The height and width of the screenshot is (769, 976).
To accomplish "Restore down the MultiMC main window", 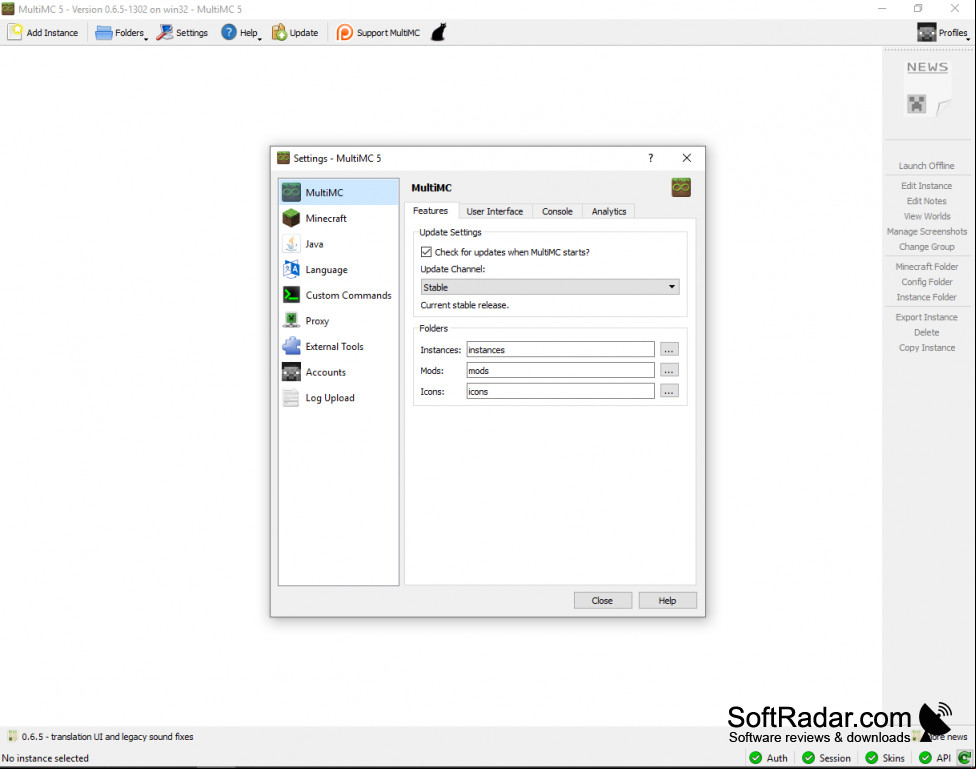I will [x=918, y=9].
